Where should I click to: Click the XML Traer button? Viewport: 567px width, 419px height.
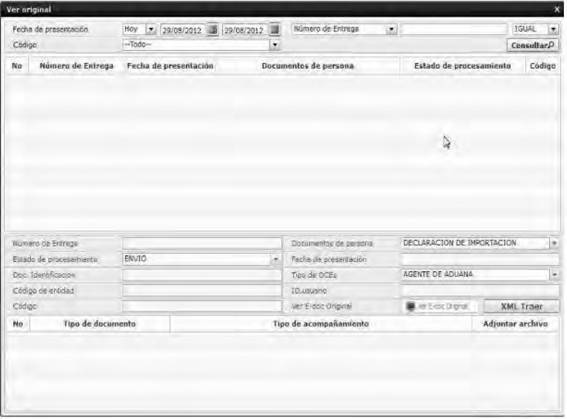521,307
